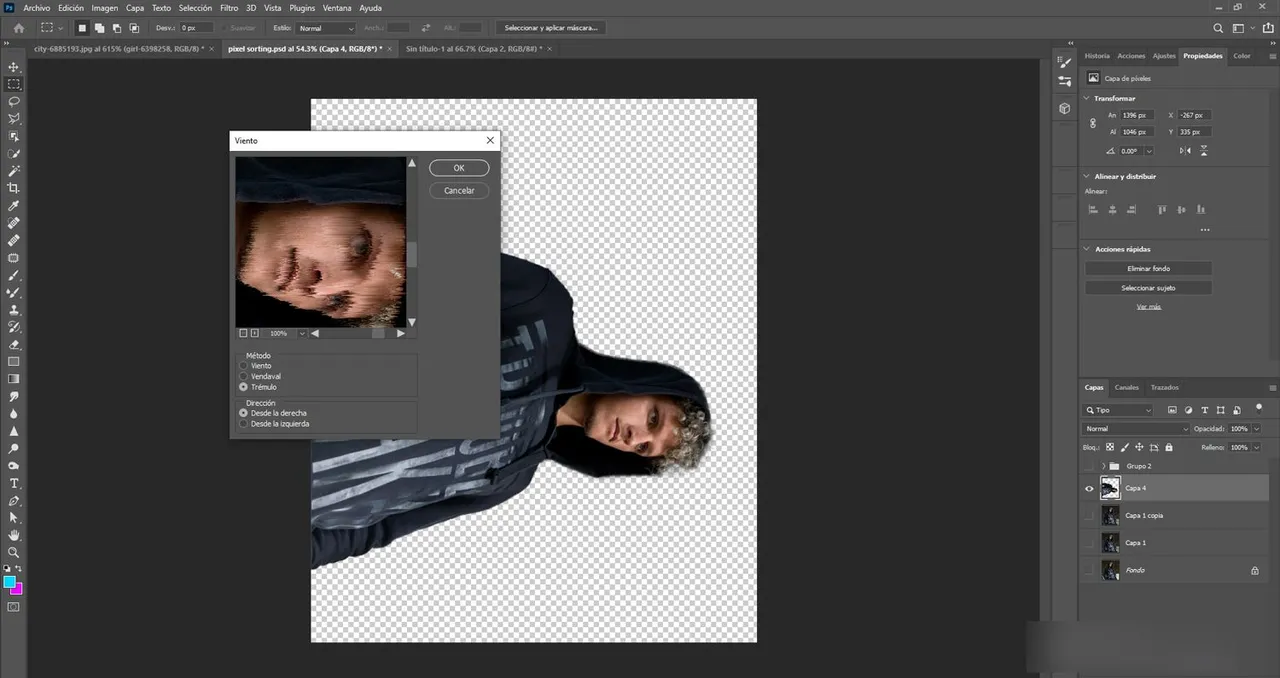Open the Ventana menu
The width and height of the screenshot is (1280, 678).
click(337, 7)
